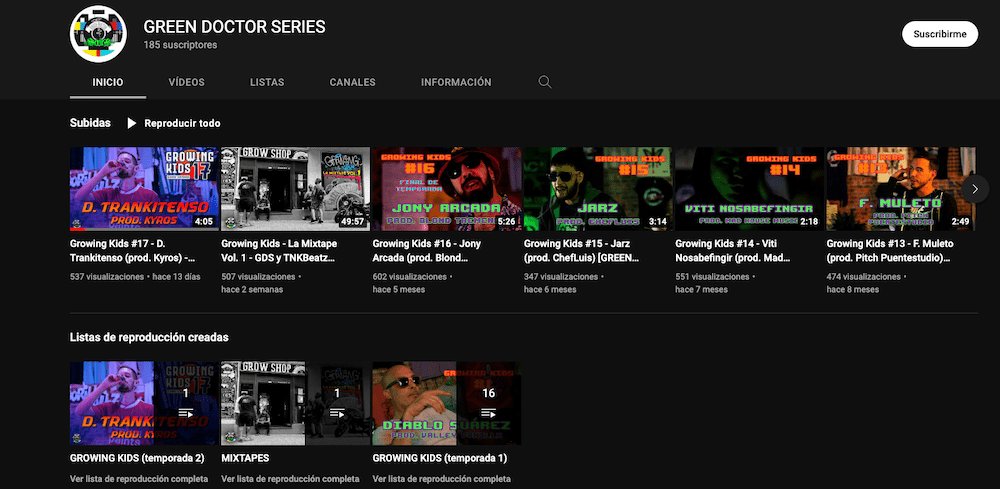Click Listas de reproducción creadas heading
Screen dimensions: 1000x489
(149, 337)
